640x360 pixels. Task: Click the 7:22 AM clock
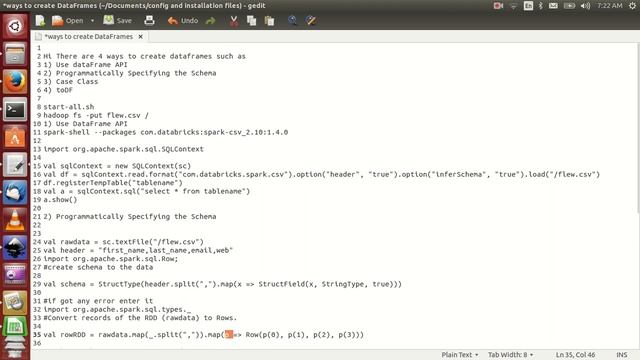pyautogui.click(x=609, y=6)
